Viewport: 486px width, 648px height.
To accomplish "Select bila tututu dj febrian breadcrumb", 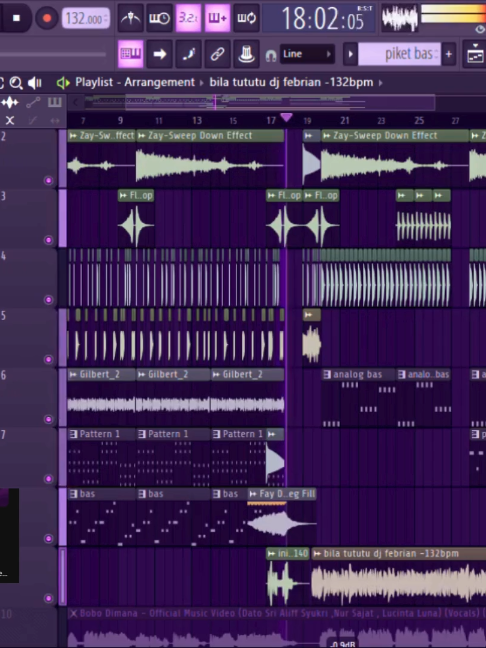I will pos(291,82).
